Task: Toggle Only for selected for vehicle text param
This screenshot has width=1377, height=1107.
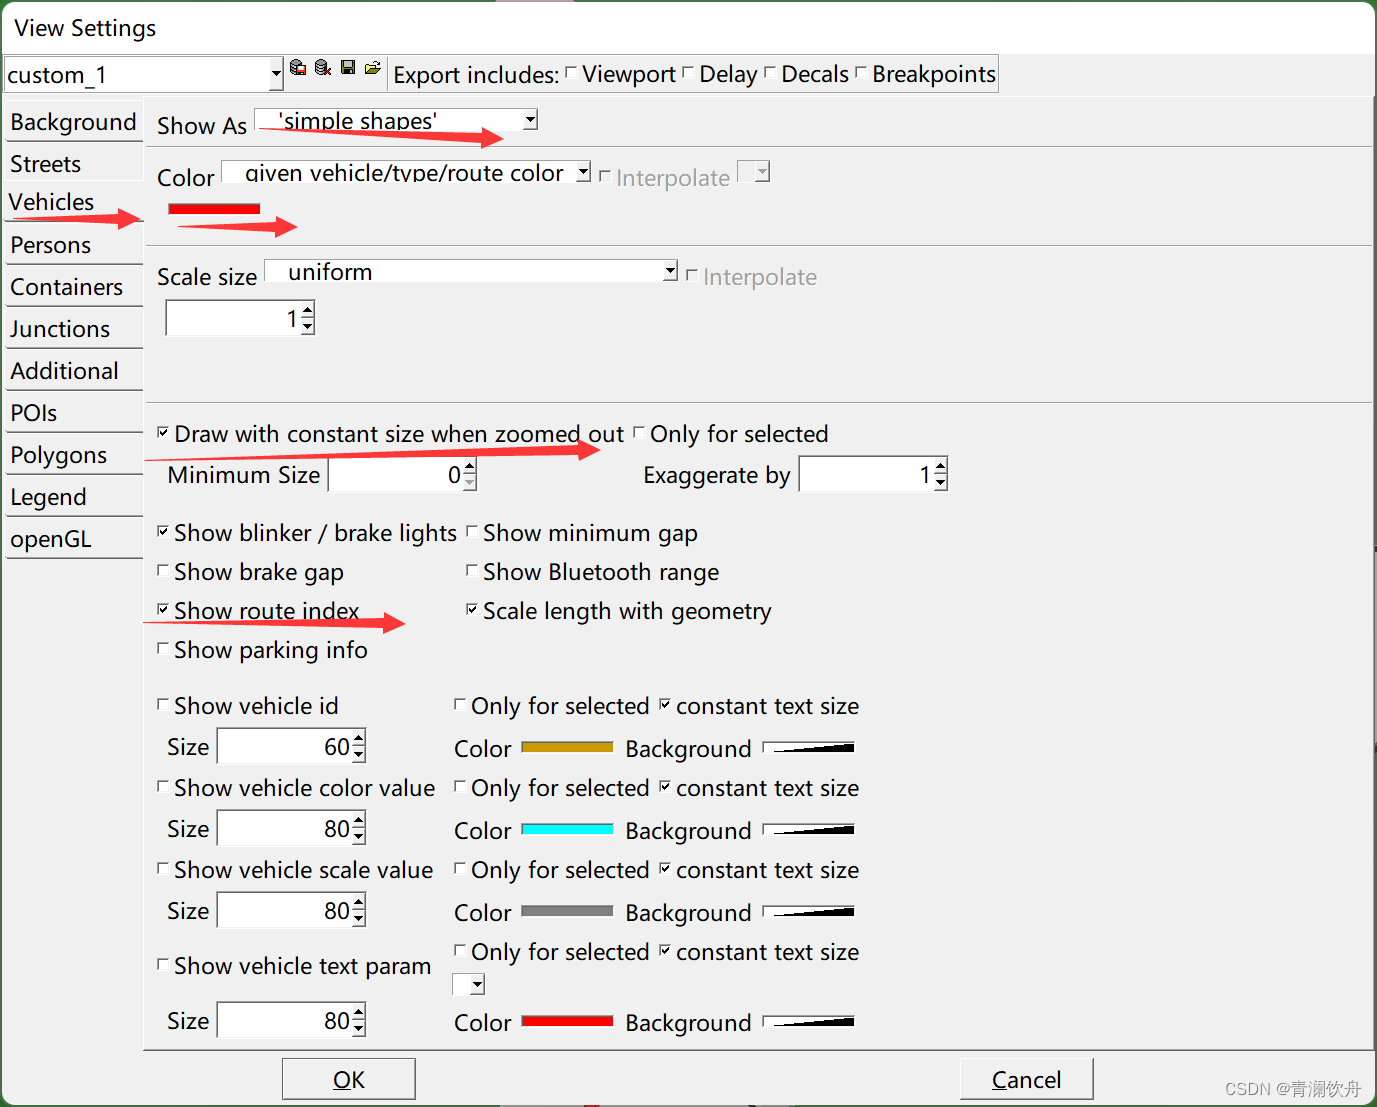Action: click(460, 950)
